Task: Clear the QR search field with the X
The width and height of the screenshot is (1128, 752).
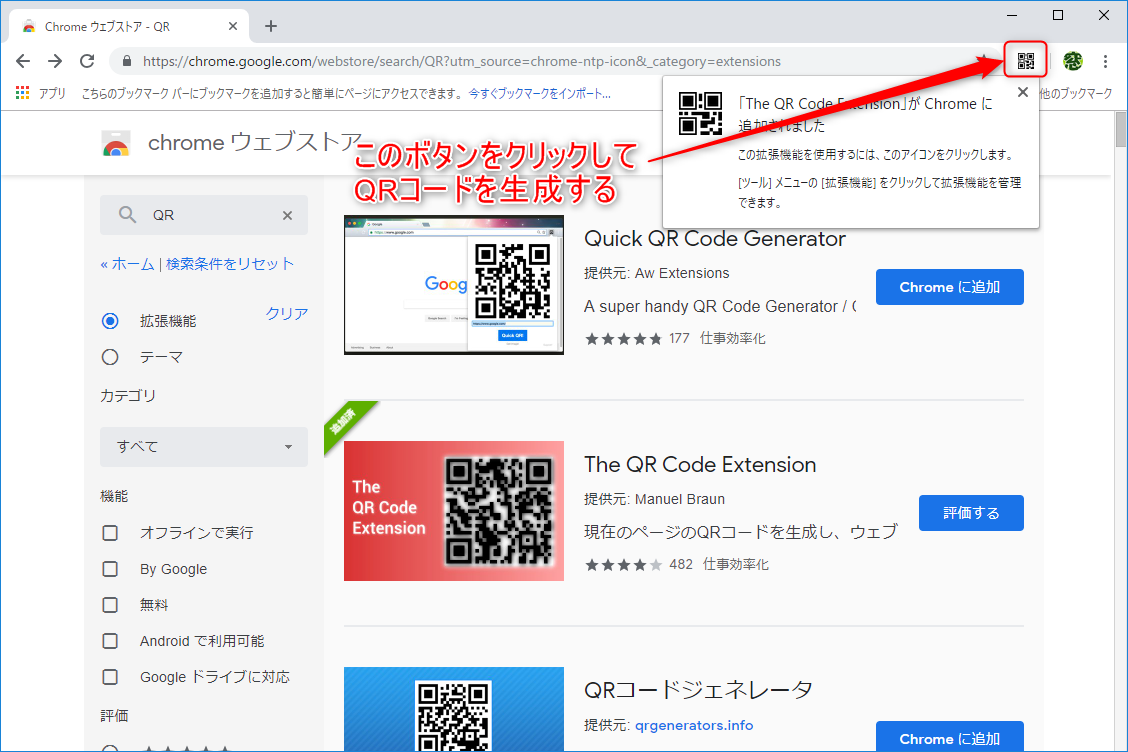Action: click(287, 214)
